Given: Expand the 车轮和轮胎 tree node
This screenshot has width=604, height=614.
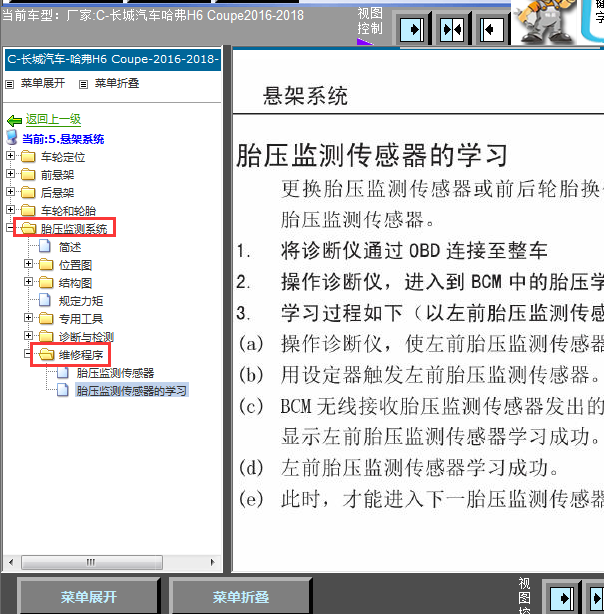Looking at the screenshot, I should pyautogui.click(x=11, y=209).
